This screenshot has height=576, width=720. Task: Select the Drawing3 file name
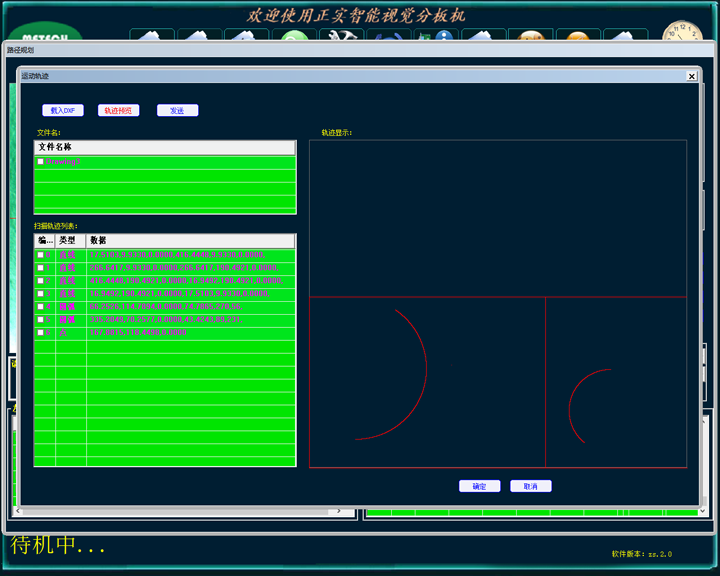tap(63, 161)
